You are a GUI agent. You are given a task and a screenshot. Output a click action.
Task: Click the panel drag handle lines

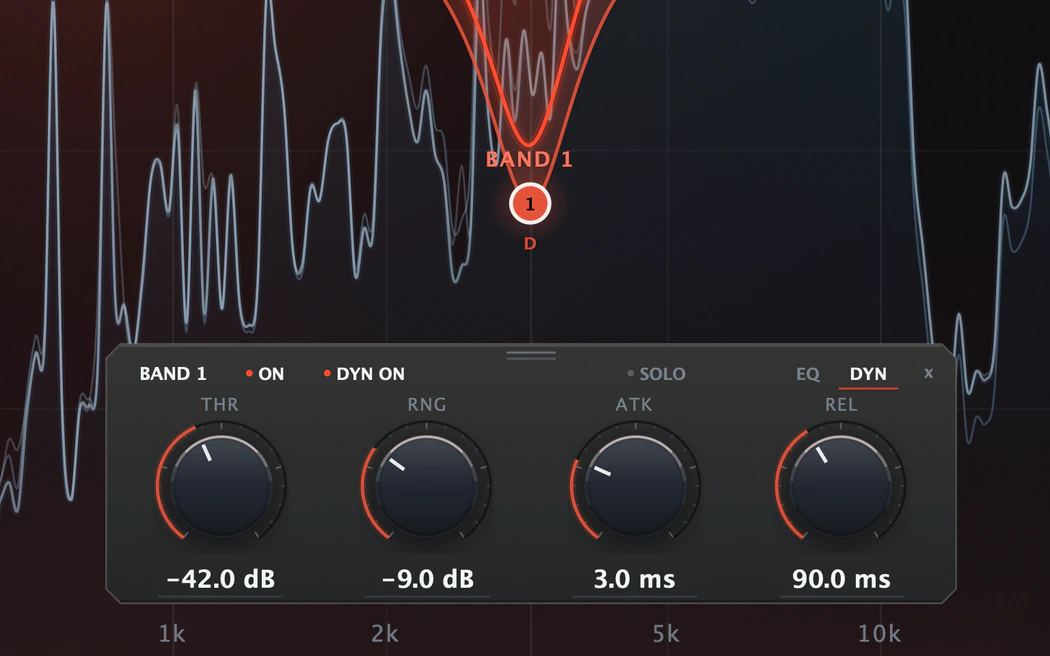coord(531,355)
